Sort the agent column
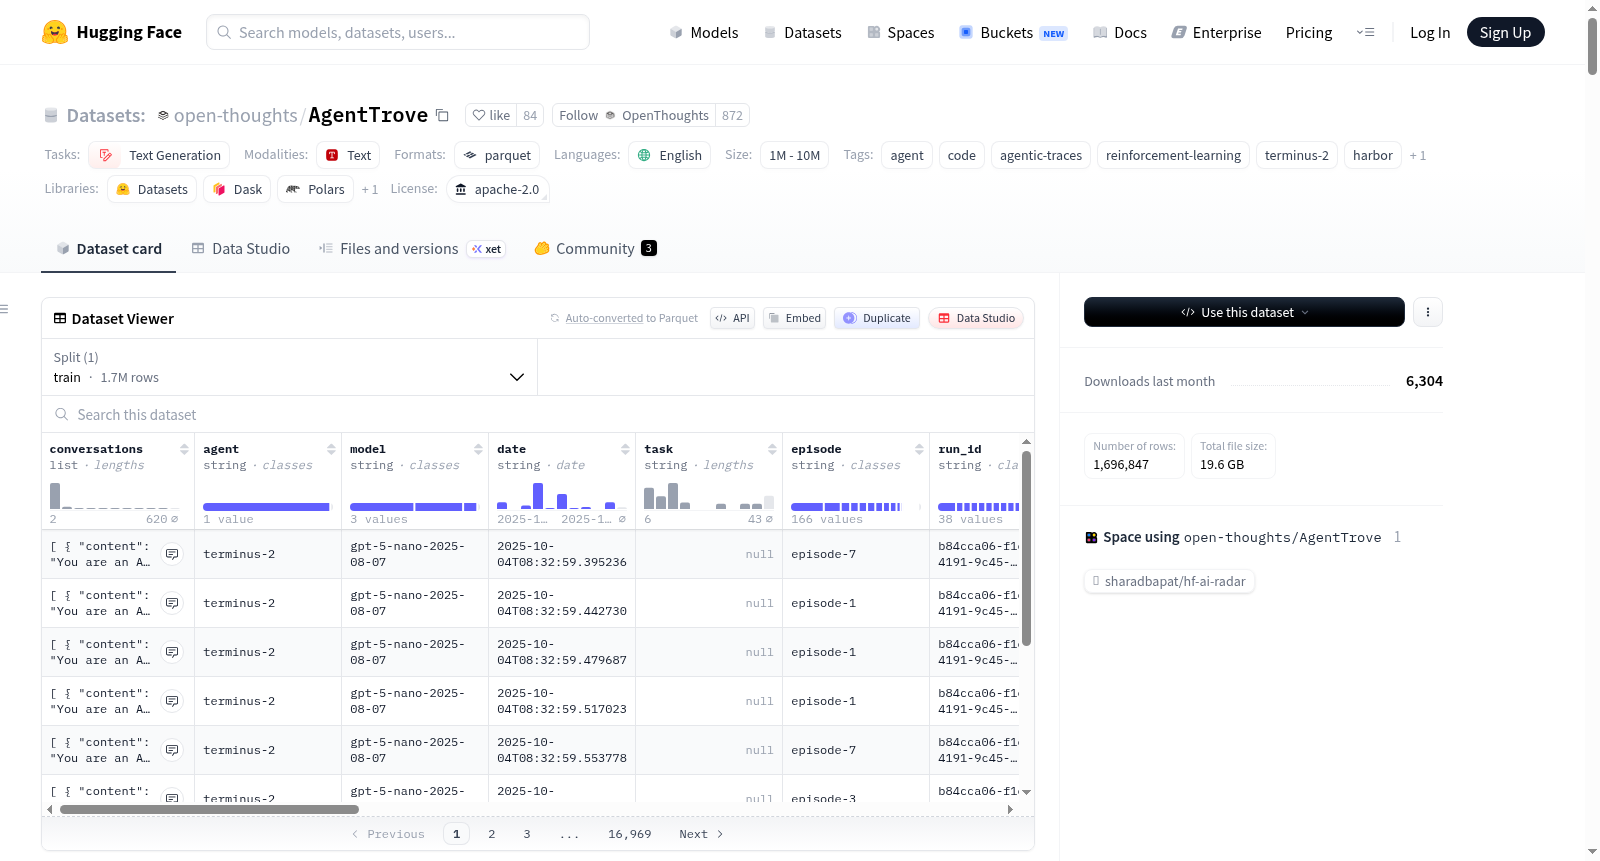The width and height of the screenshot is (1600, 861). coord(331,449)
